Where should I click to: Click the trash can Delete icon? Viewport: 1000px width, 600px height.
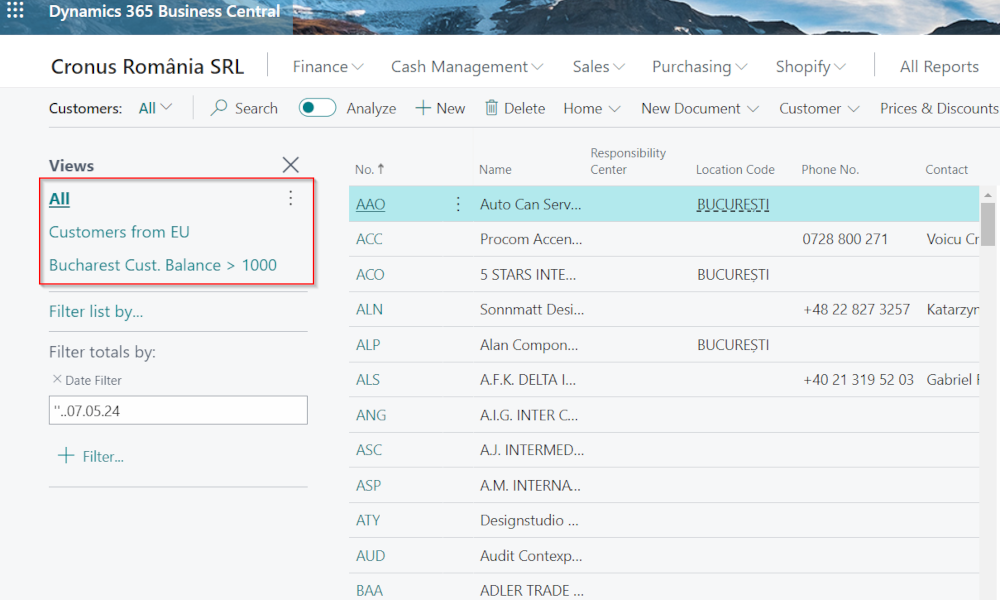491,108
